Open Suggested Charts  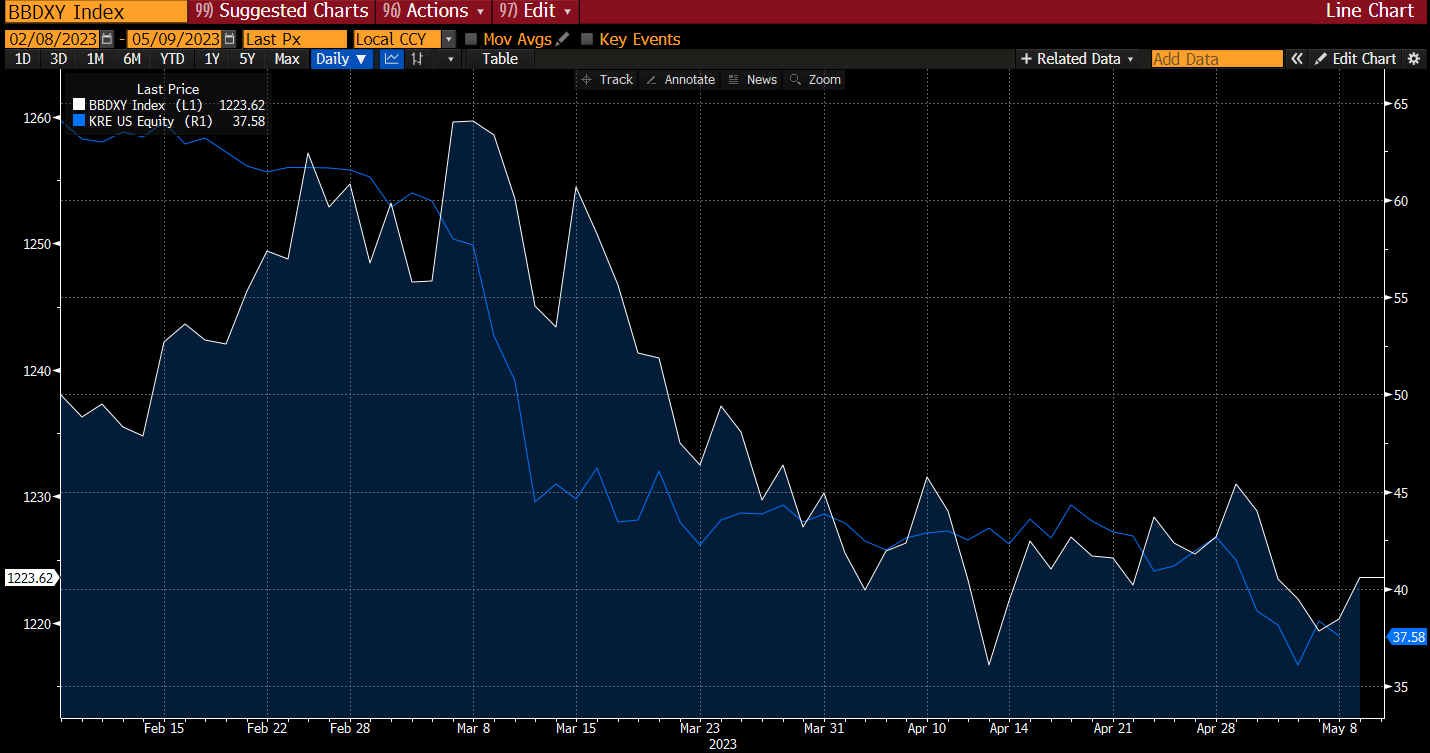[282, 11]
